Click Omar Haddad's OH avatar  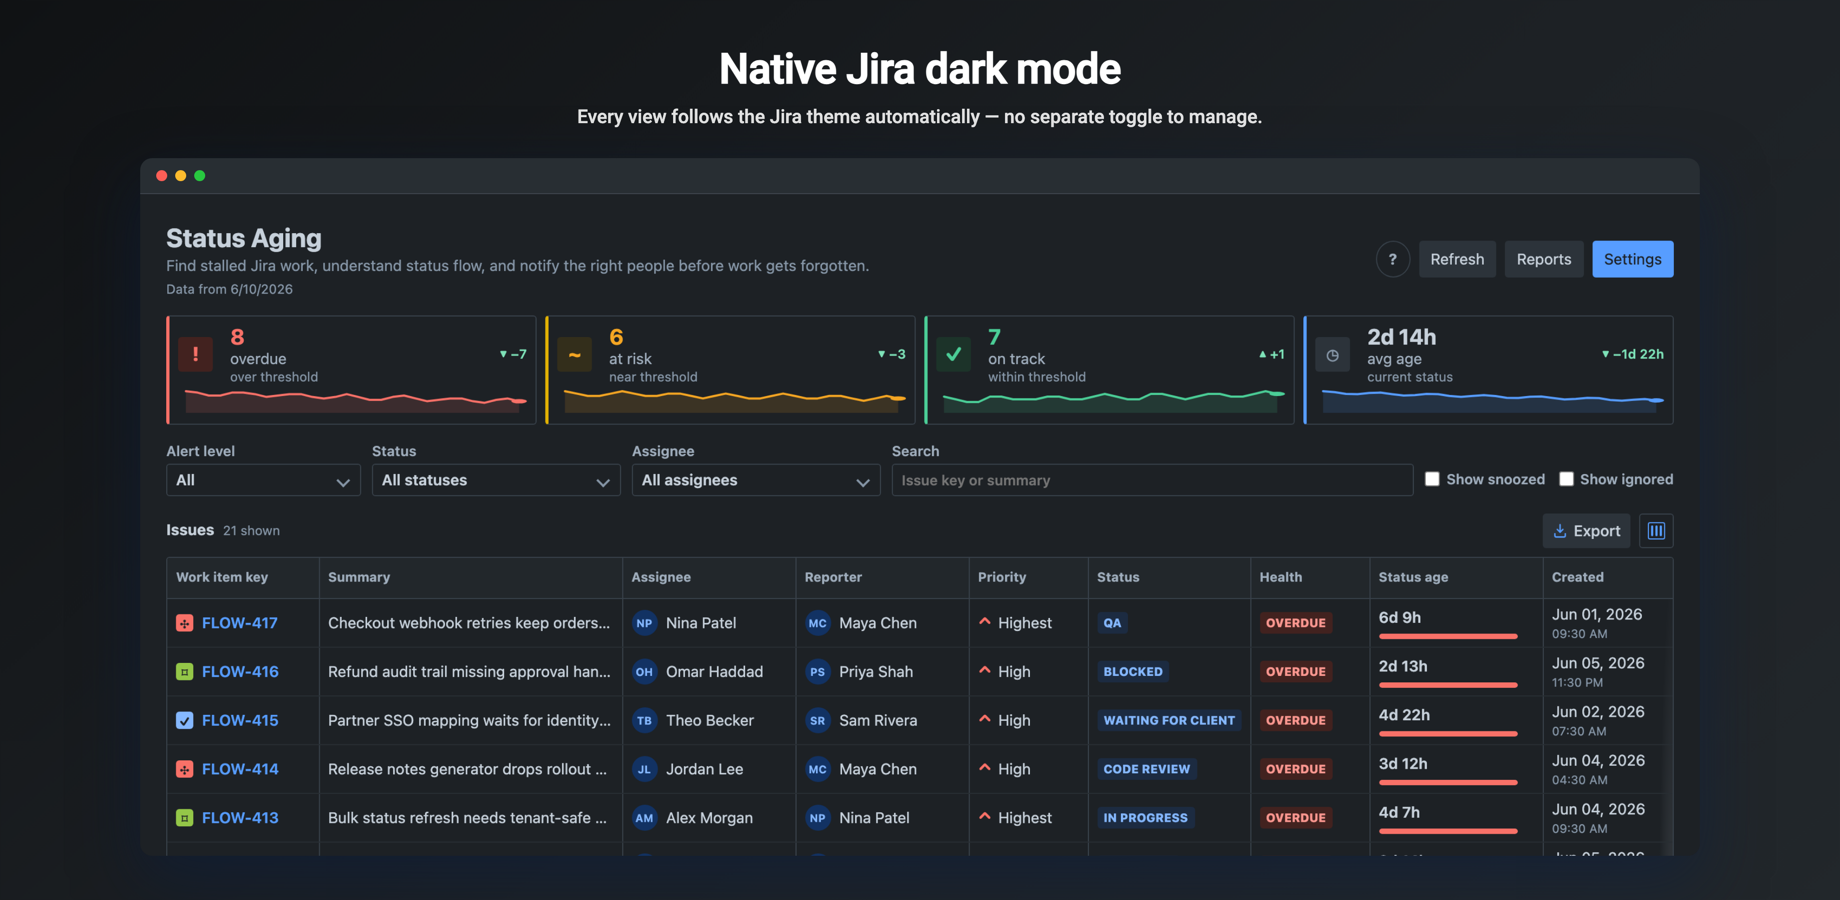(x=644, y=672)
